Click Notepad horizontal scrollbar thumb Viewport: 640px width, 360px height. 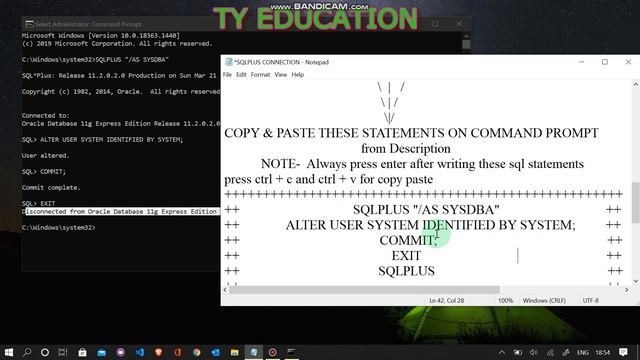coord(364,290)
